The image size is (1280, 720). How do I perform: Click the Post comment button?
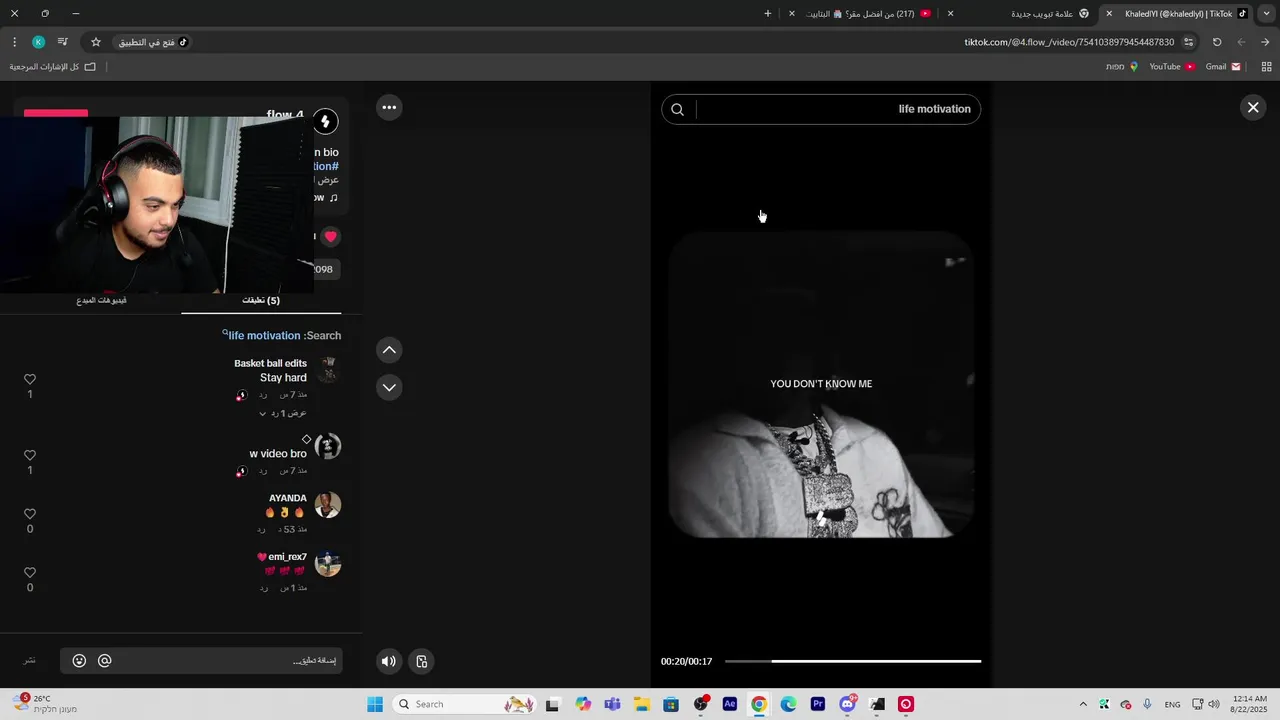(x=30, y=661)
